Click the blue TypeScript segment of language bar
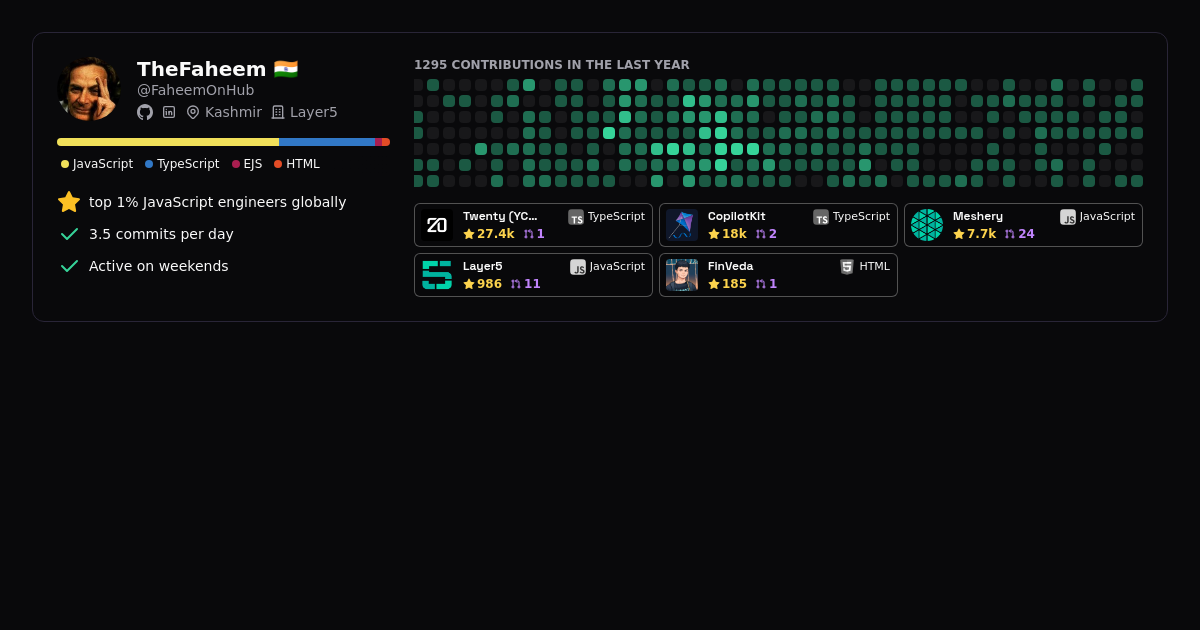The image size is (1200, 630). click(x=327, y=142)
